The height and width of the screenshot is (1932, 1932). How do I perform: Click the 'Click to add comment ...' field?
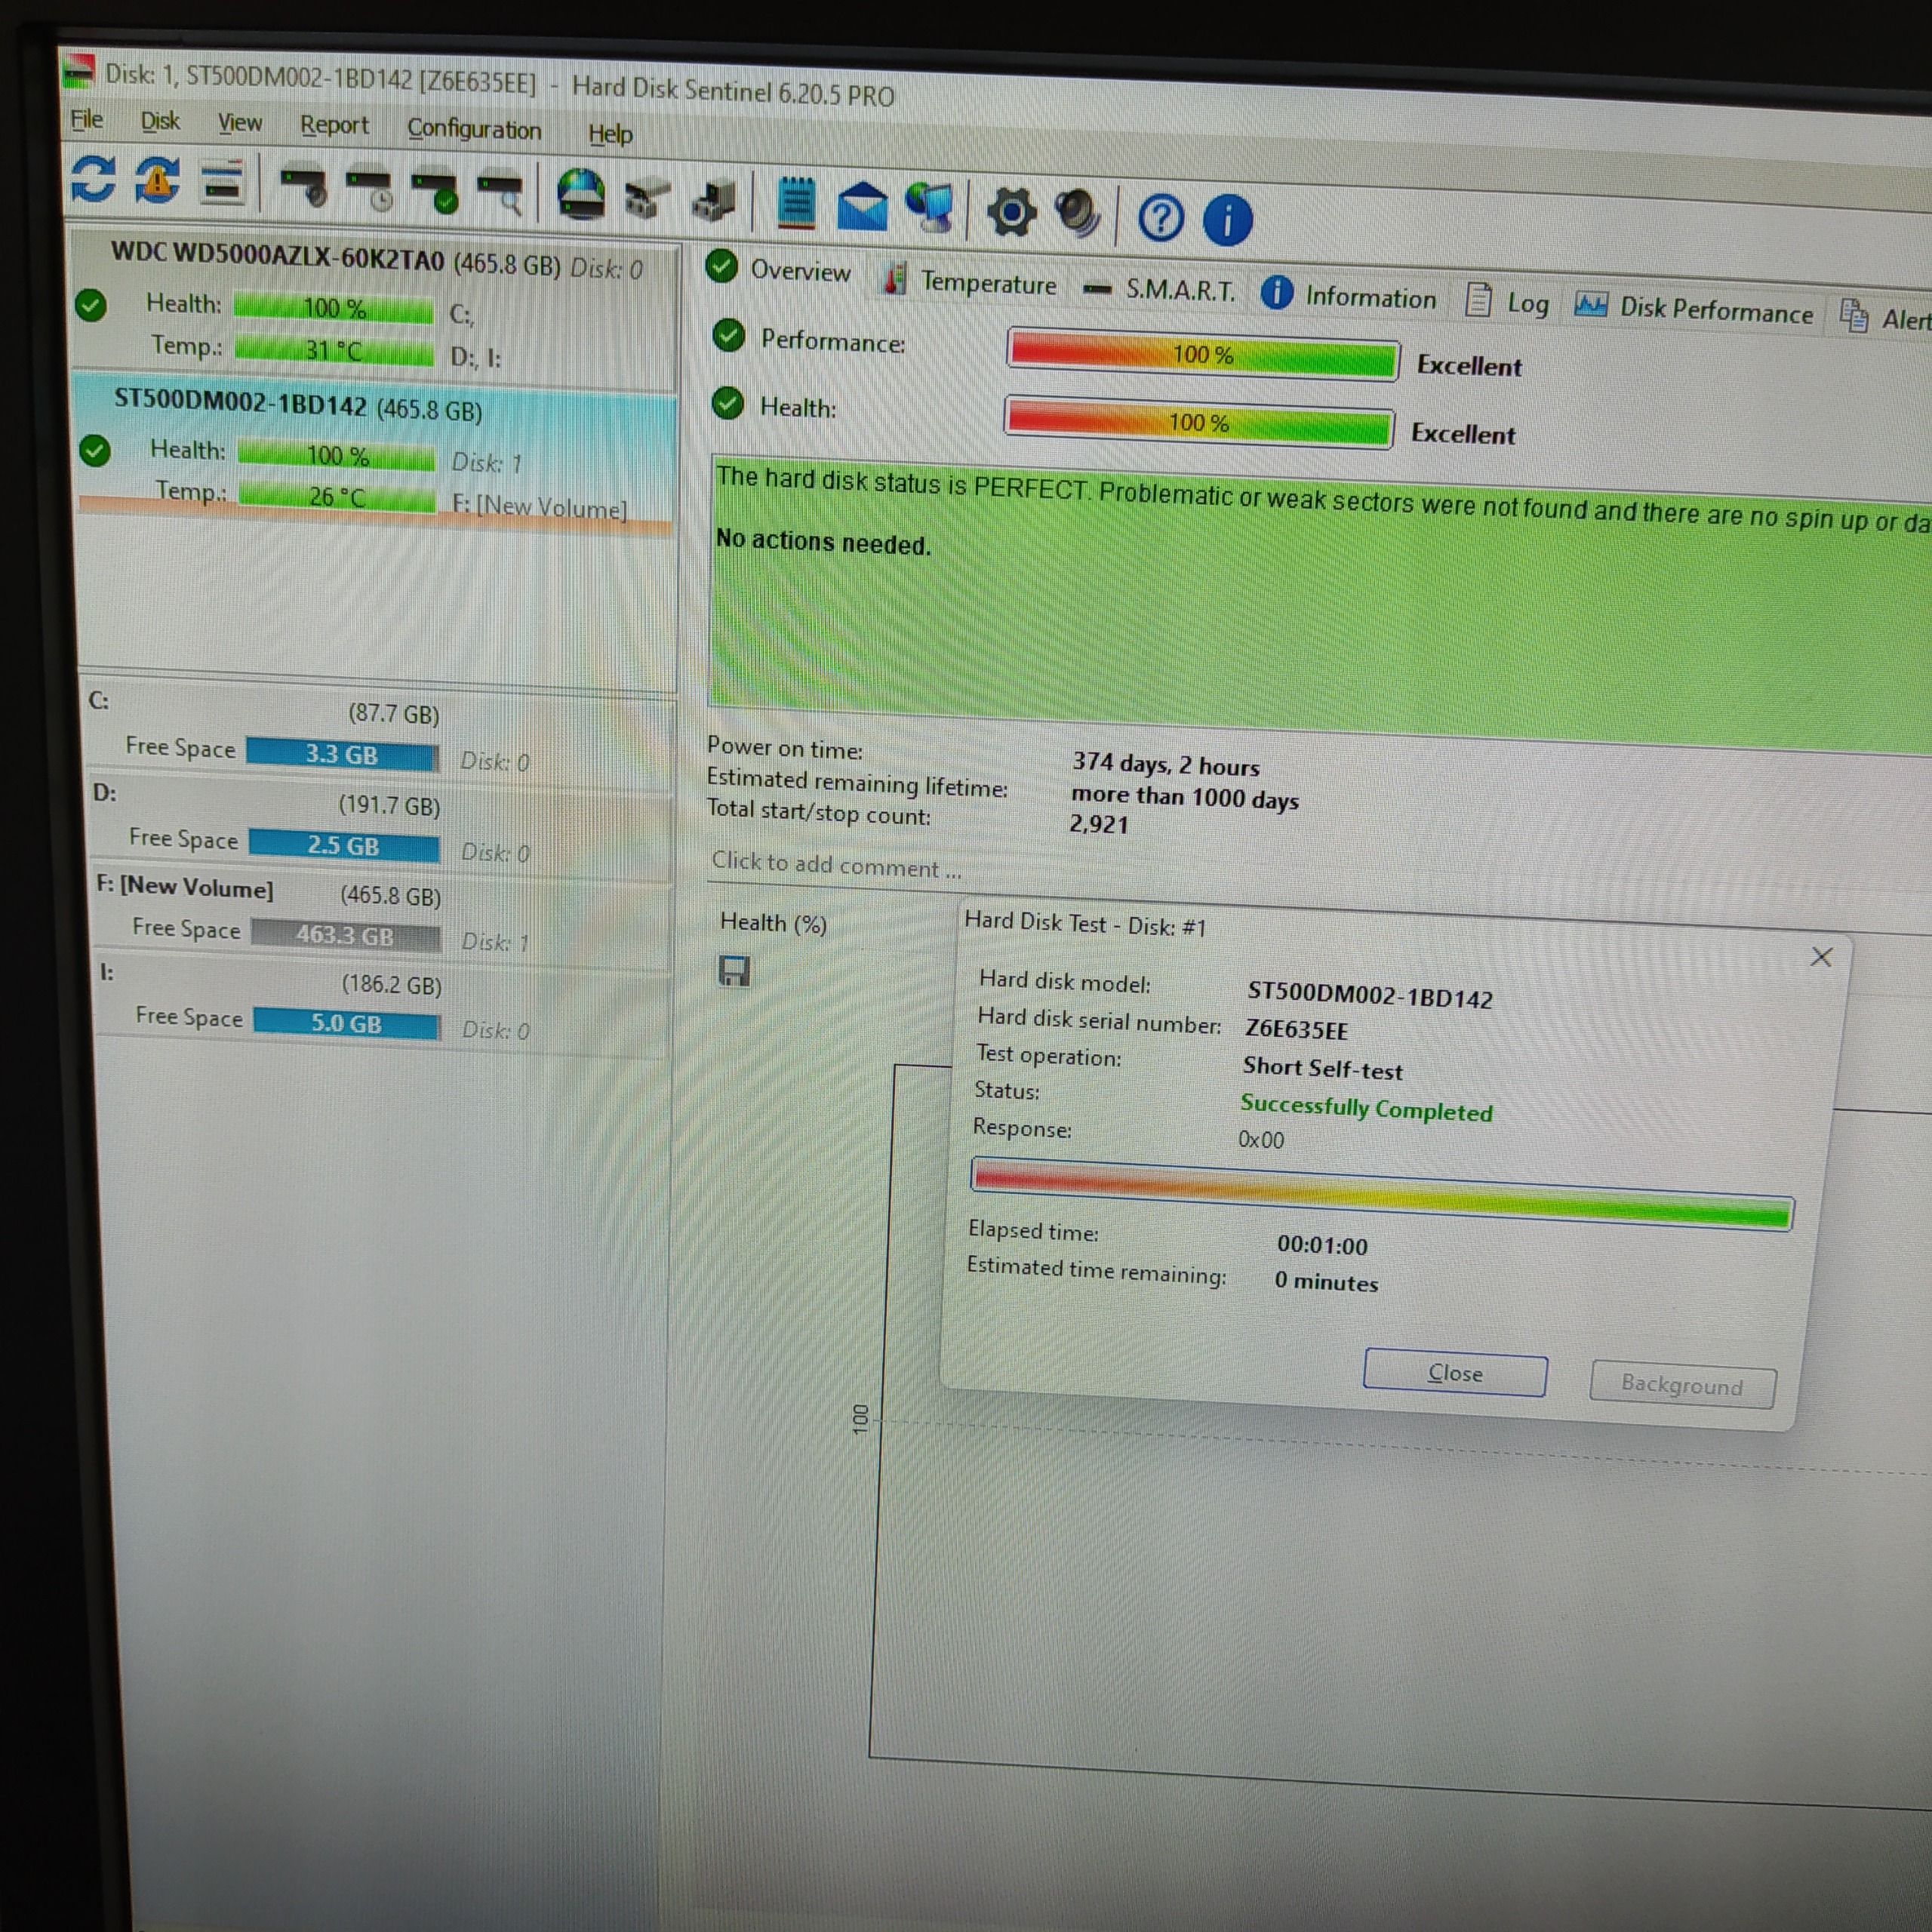point(836,864)
